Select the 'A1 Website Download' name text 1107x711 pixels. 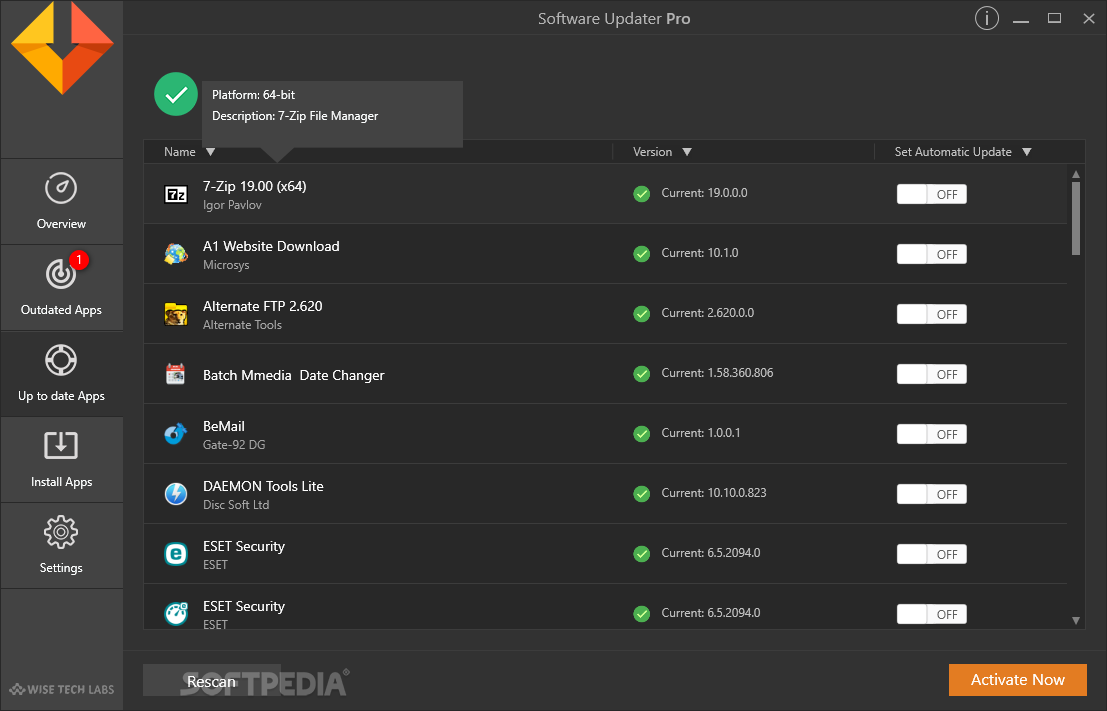tap(271, 246)
